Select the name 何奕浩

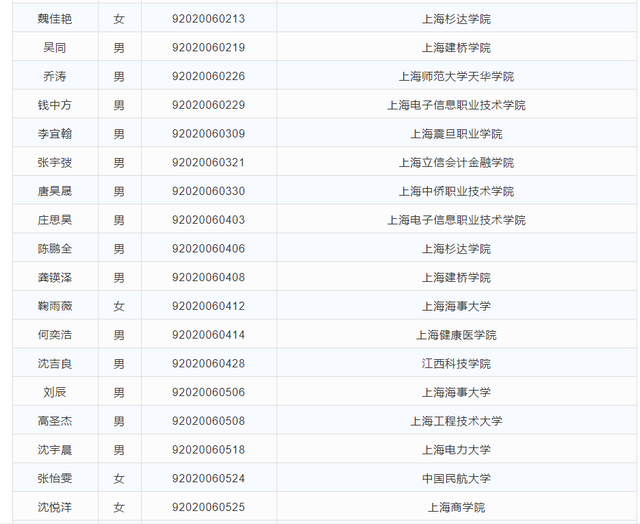click(x=55, y=335)
